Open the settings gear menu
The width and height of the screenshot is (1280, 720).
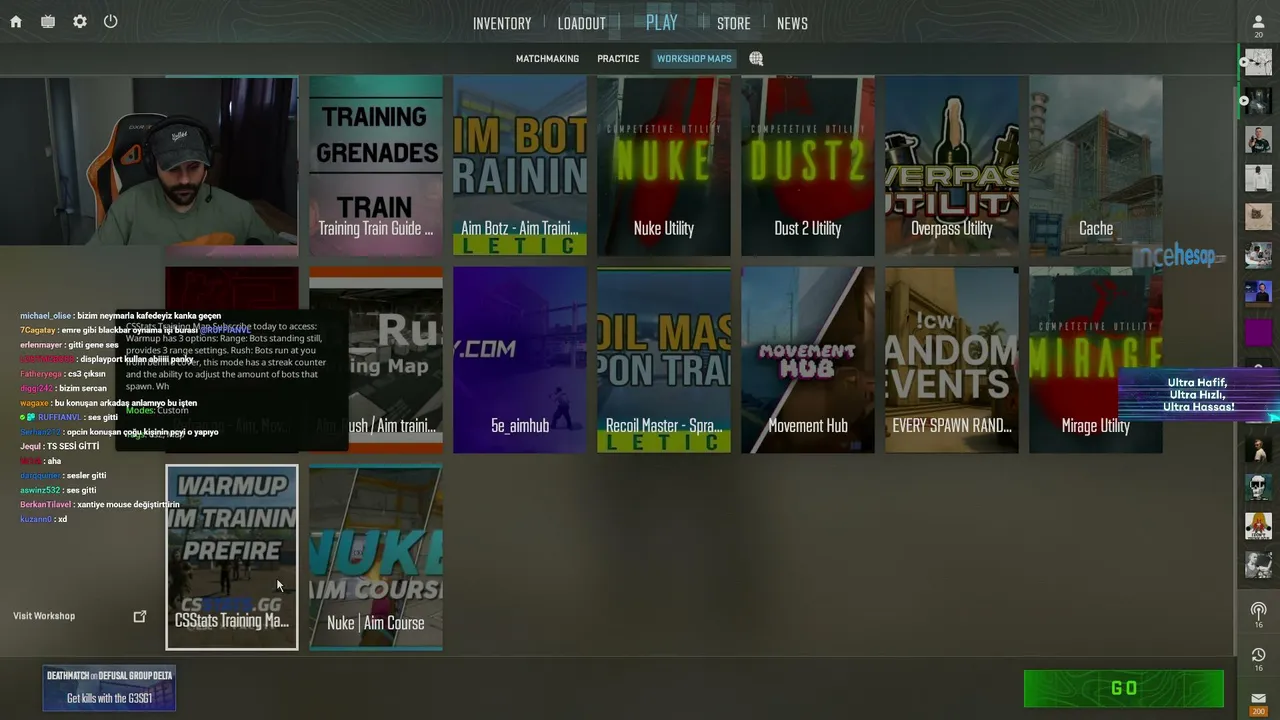pyautogui.click(x=80, y=22)
